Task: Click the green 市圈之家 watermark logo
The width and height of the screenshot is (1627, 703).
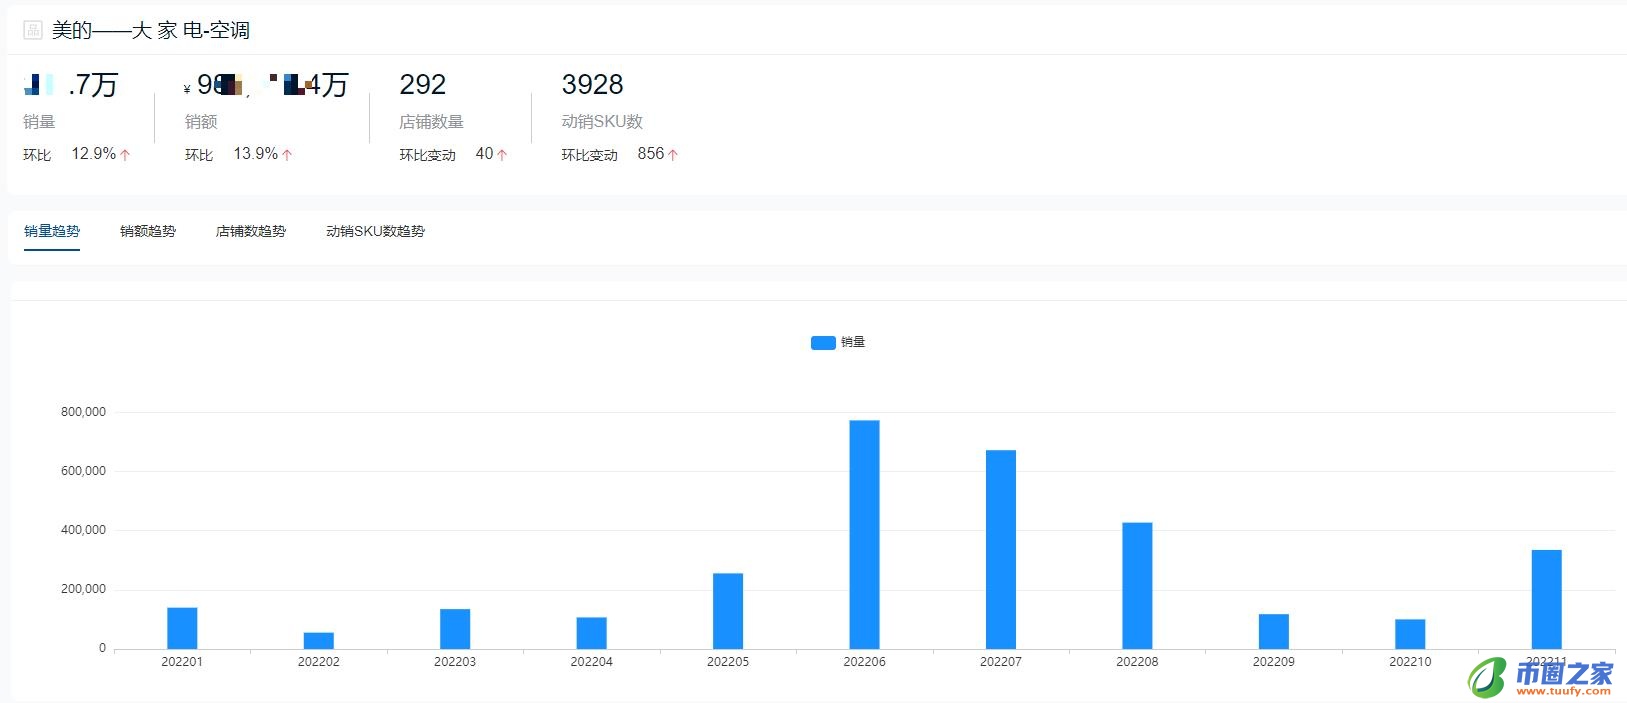Action: [1488, 677]
